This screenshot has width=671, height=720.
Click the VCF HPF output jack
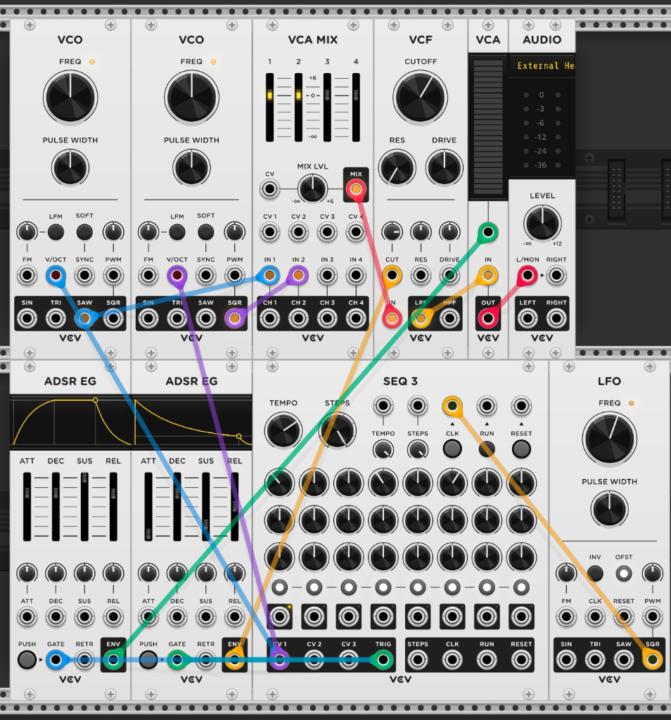point(449,318)
